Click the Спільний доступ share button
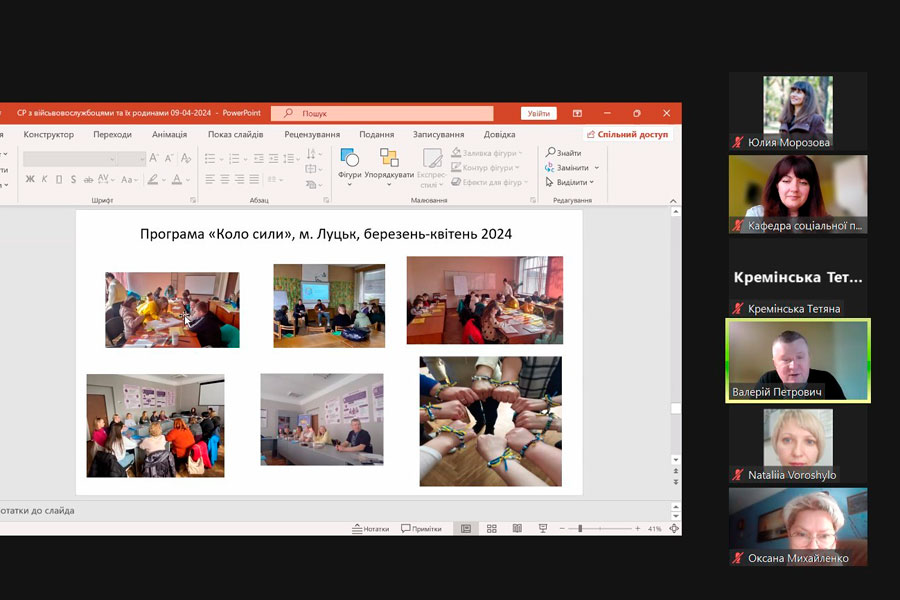 627,134
